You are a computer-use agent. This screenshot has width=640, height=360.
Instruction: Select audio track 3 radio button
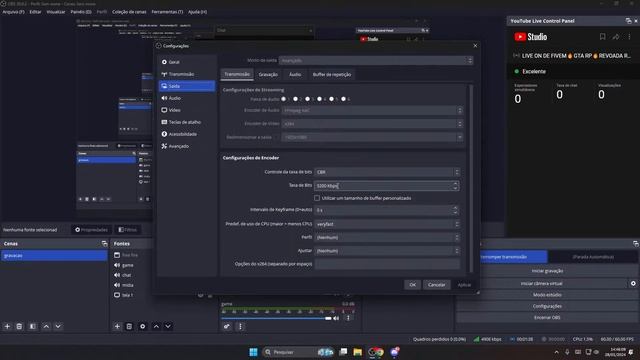pyautogui.click(x=307, y=99)
